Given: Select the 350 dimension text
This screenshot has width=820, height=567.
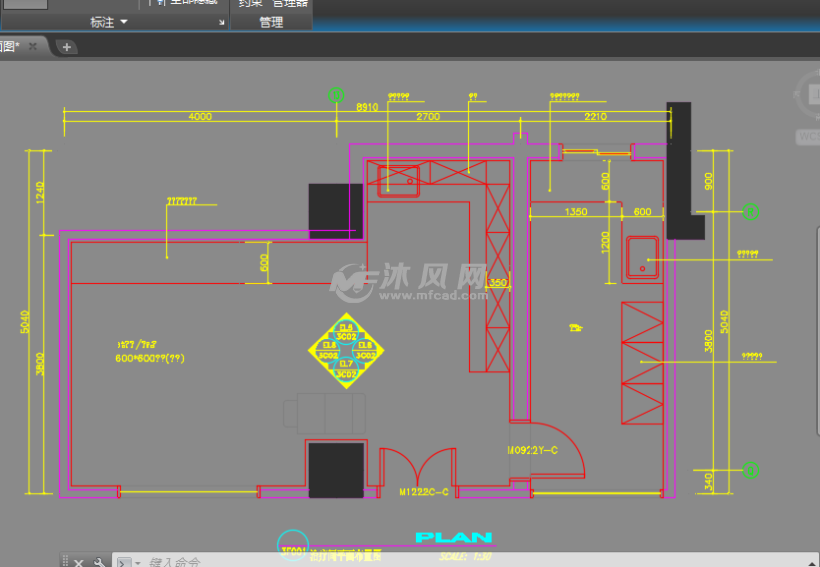Looking at the screenshot, I should [x=498, y=282].
